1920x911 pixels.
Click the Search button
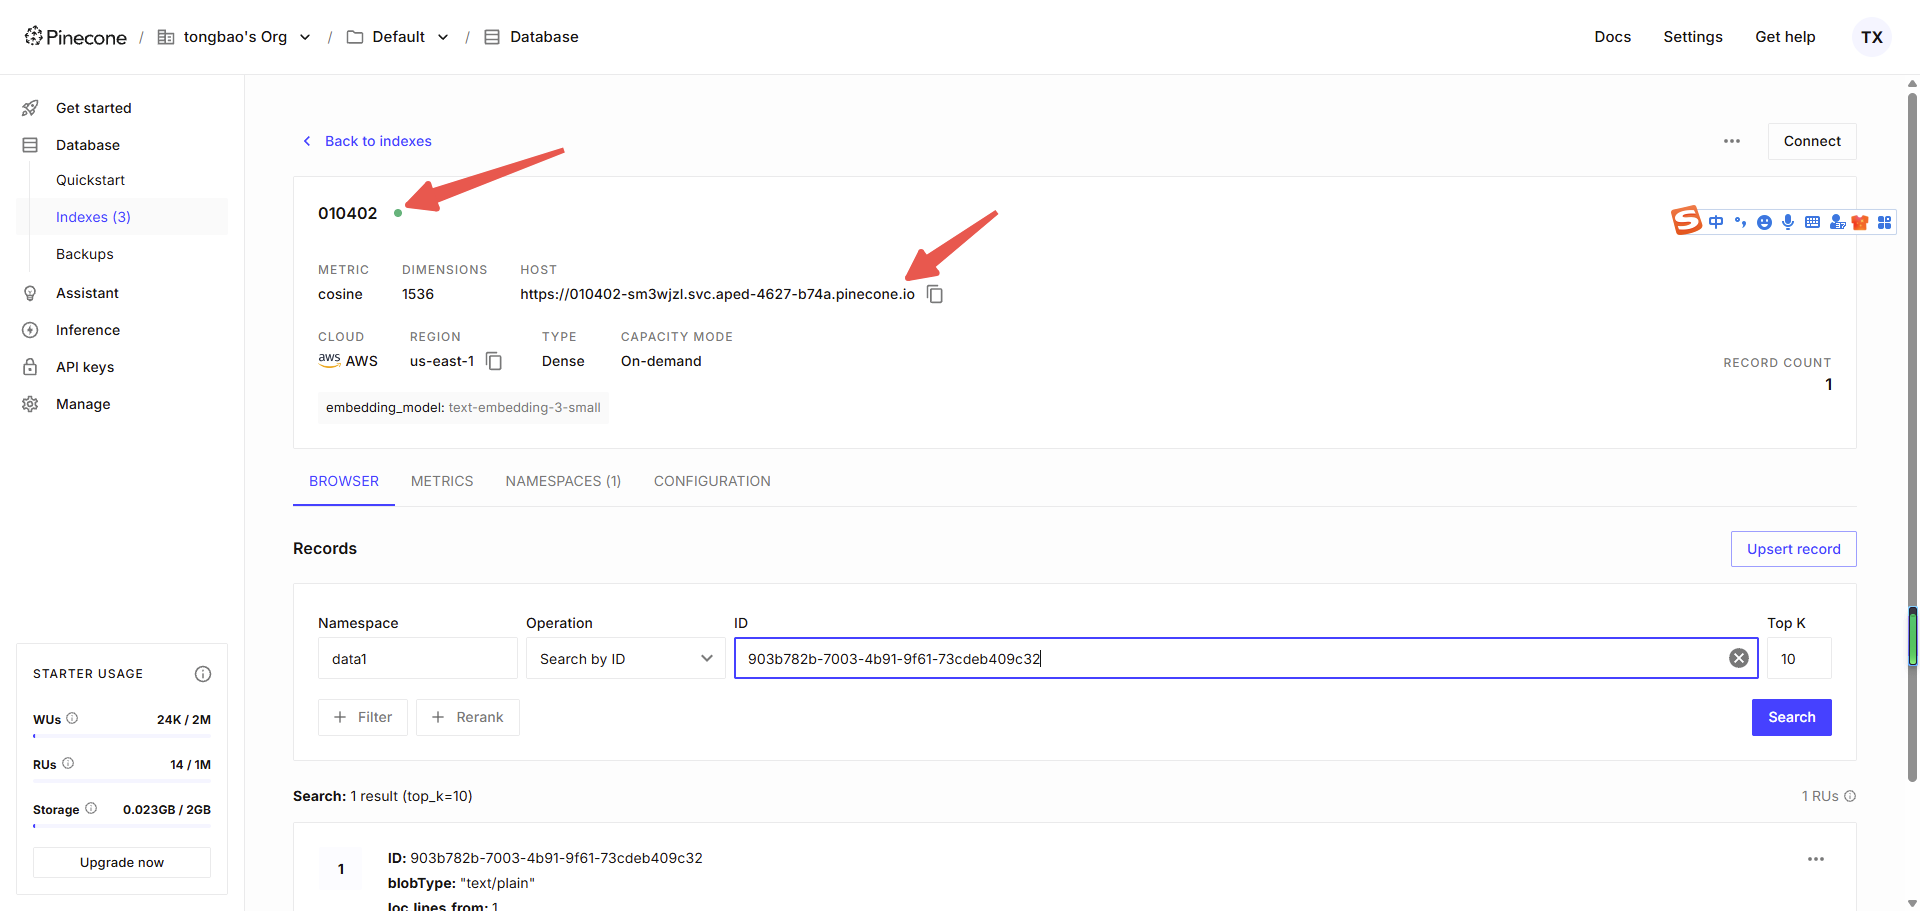coord(1792,717)
